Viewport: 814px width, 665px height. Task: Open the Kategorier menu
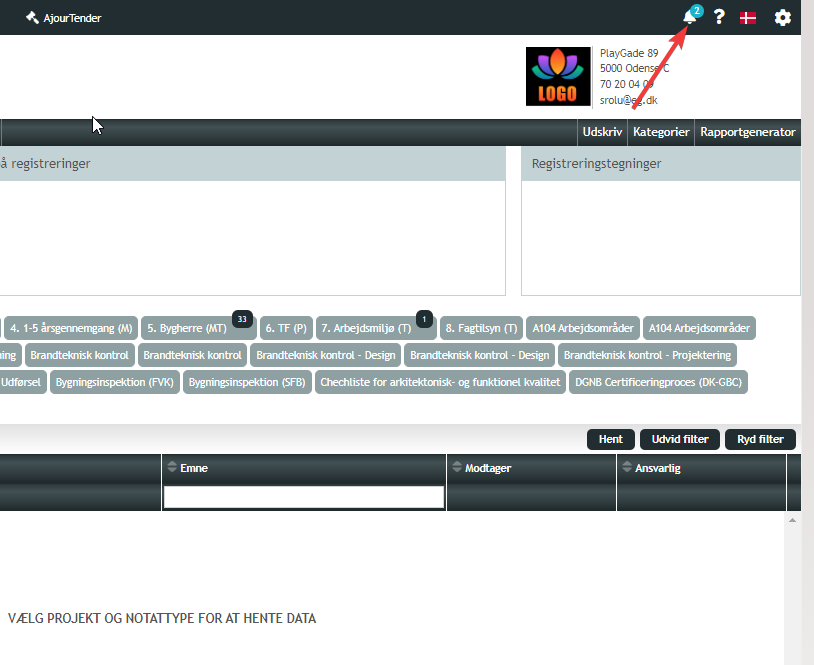coord(661,132)
